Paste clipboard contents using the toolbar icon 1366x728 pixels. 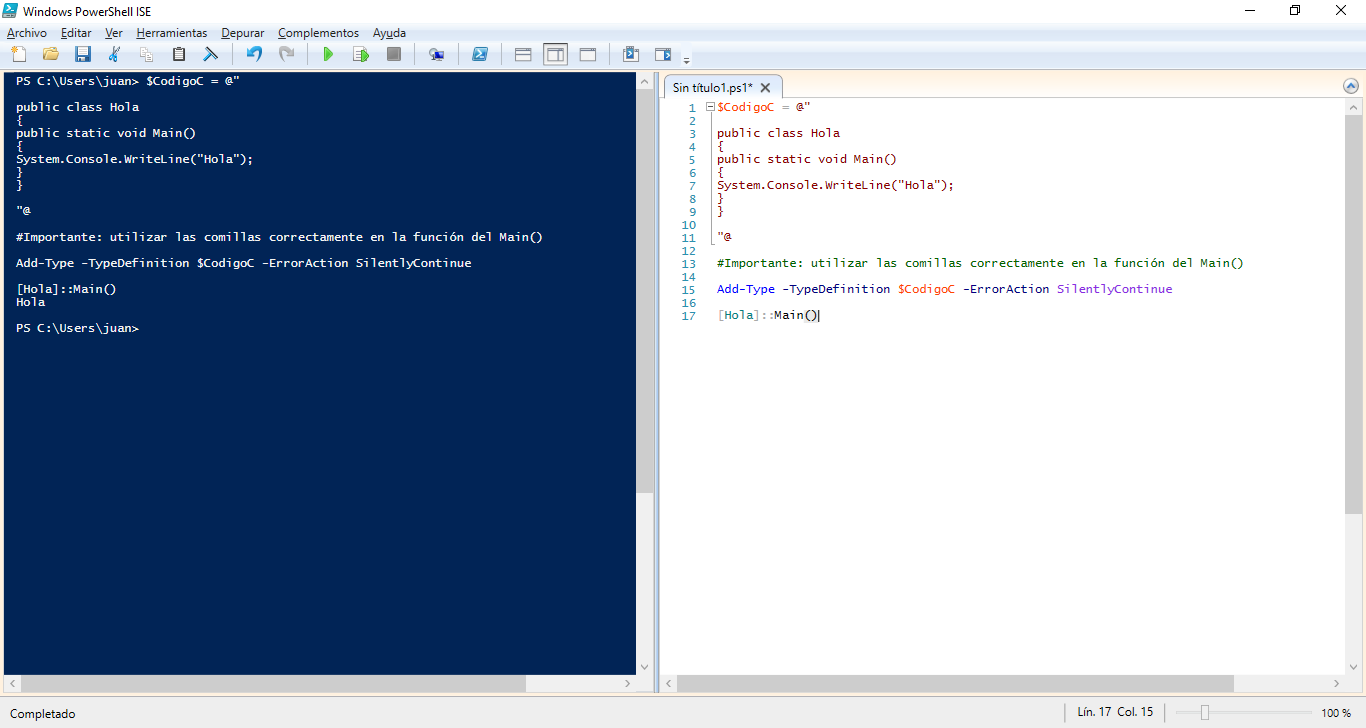tap(179, 54)
